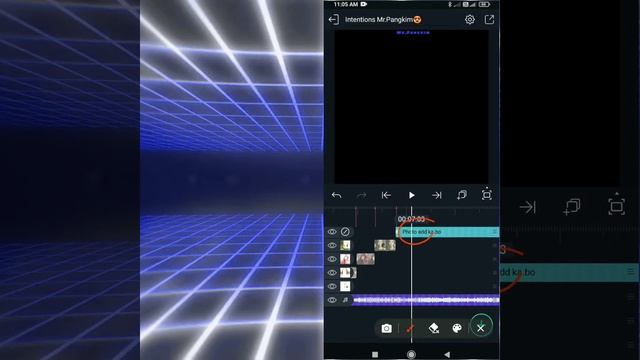Click the 00:07:03 timecode display
This screenshot has height=360, width=640.
[x=411, y=219]
